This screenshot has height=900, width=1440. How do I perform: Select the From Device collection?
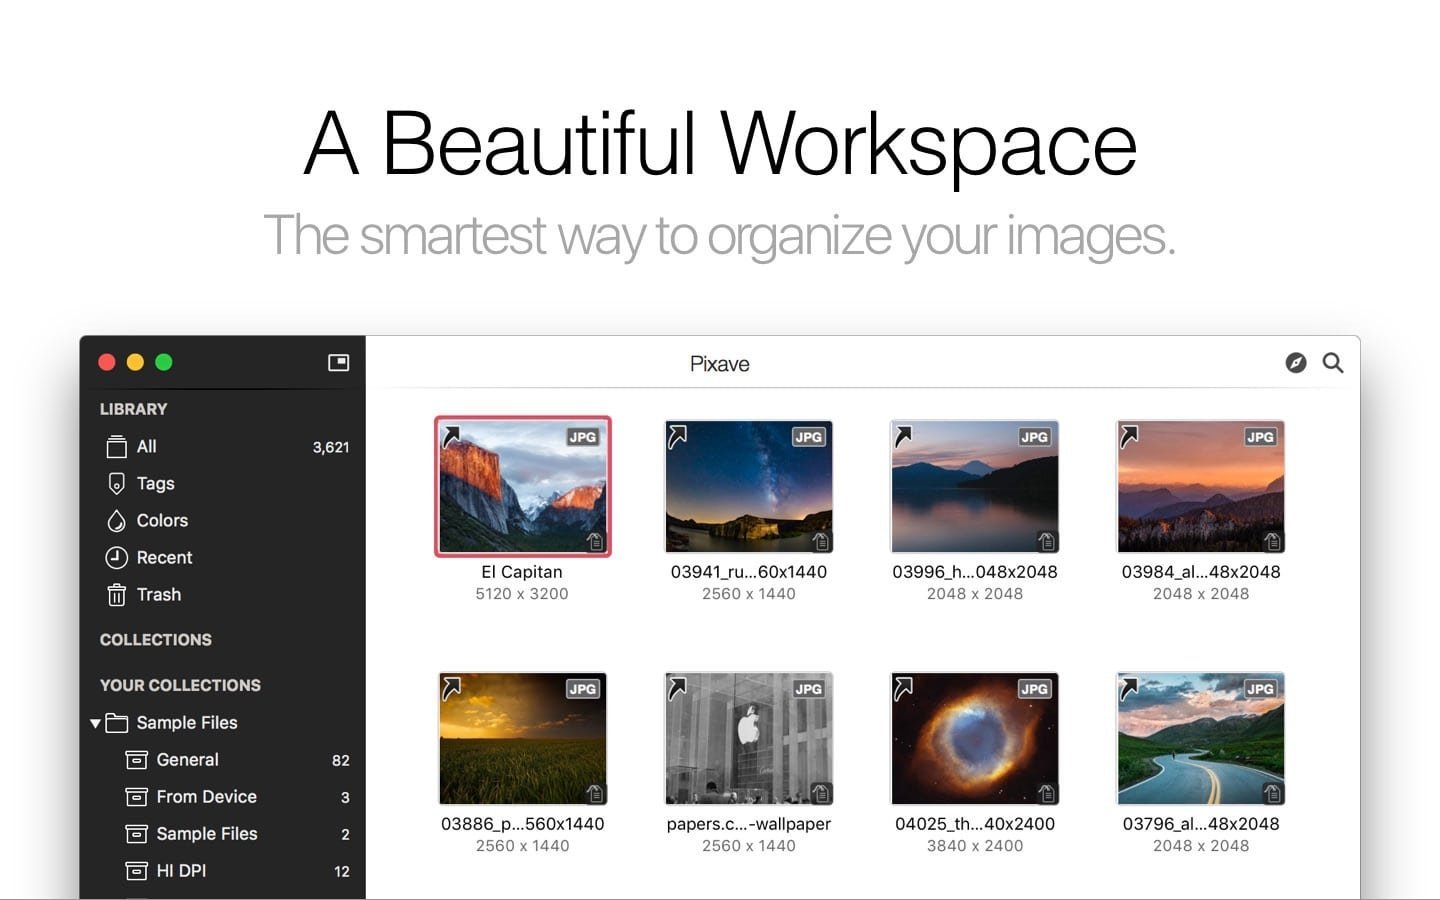coord(206,797)
